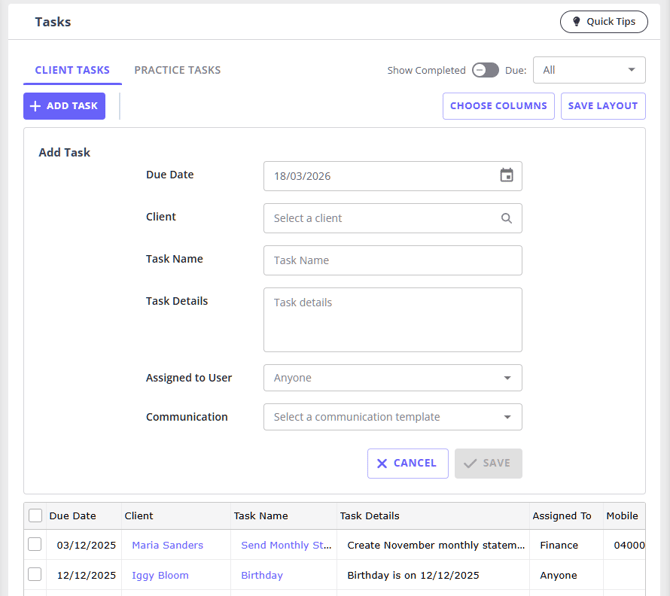Click the Save Layout button
Image resolution: width=670 pixels, height=596 pixels.
(602, 106)
